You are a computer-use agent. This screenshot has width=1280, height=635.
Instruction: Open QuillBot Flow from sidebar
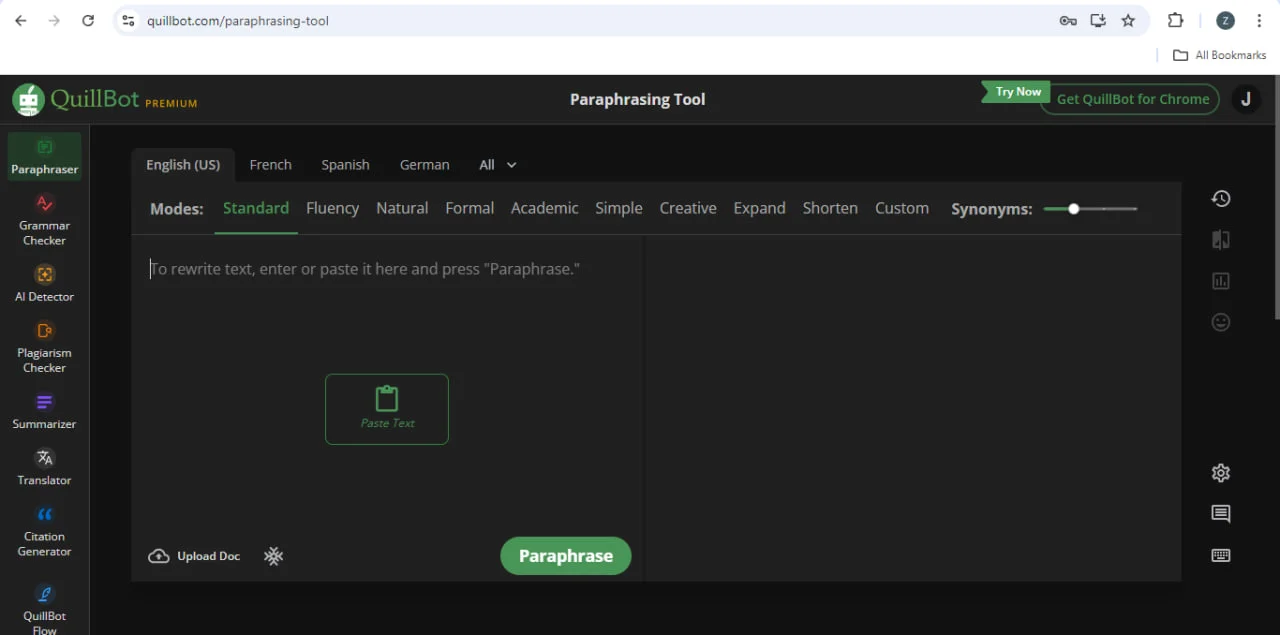click(x=44, y=610)
